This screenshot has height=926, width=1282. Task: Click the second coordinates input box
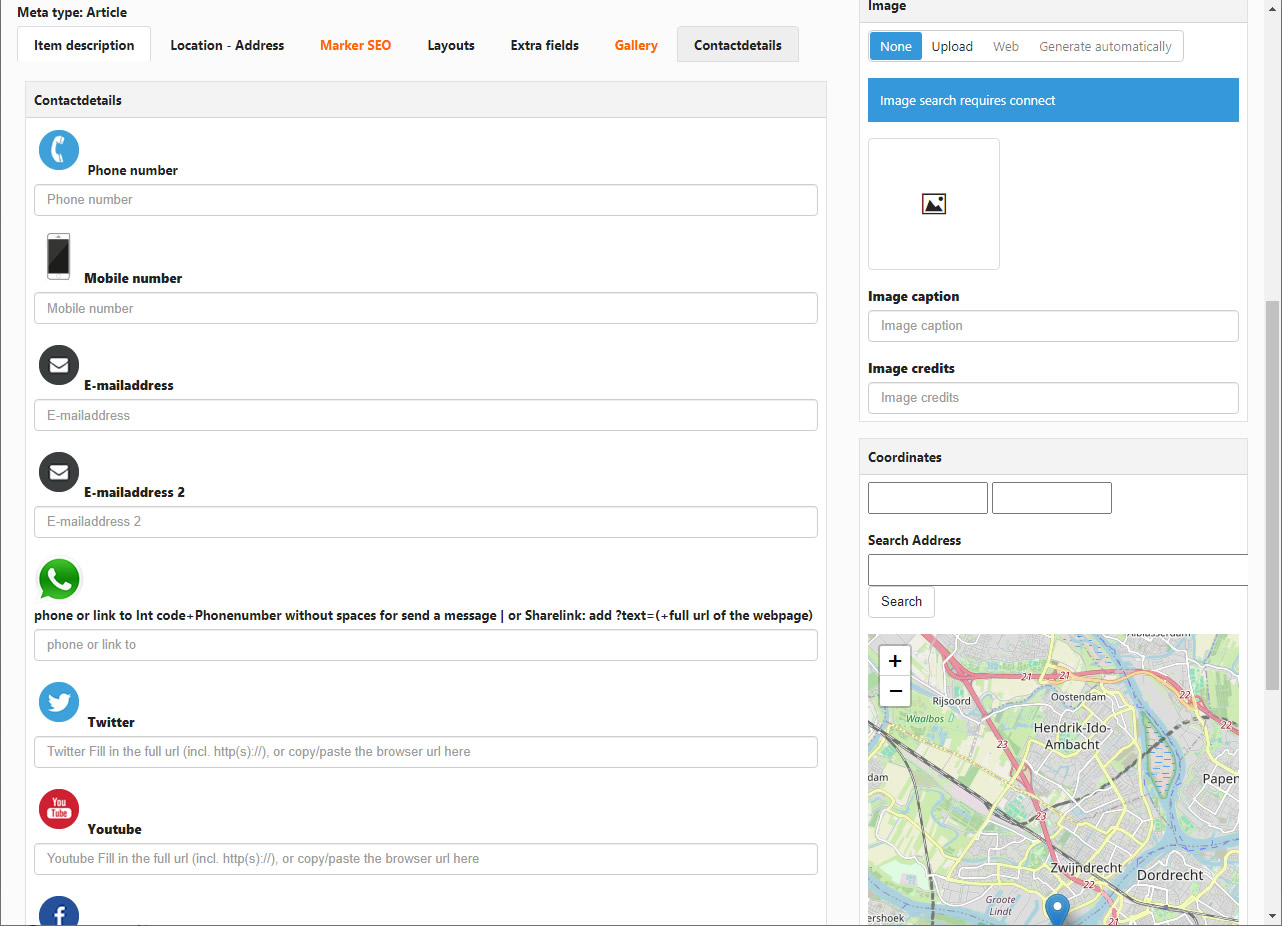1052,498
